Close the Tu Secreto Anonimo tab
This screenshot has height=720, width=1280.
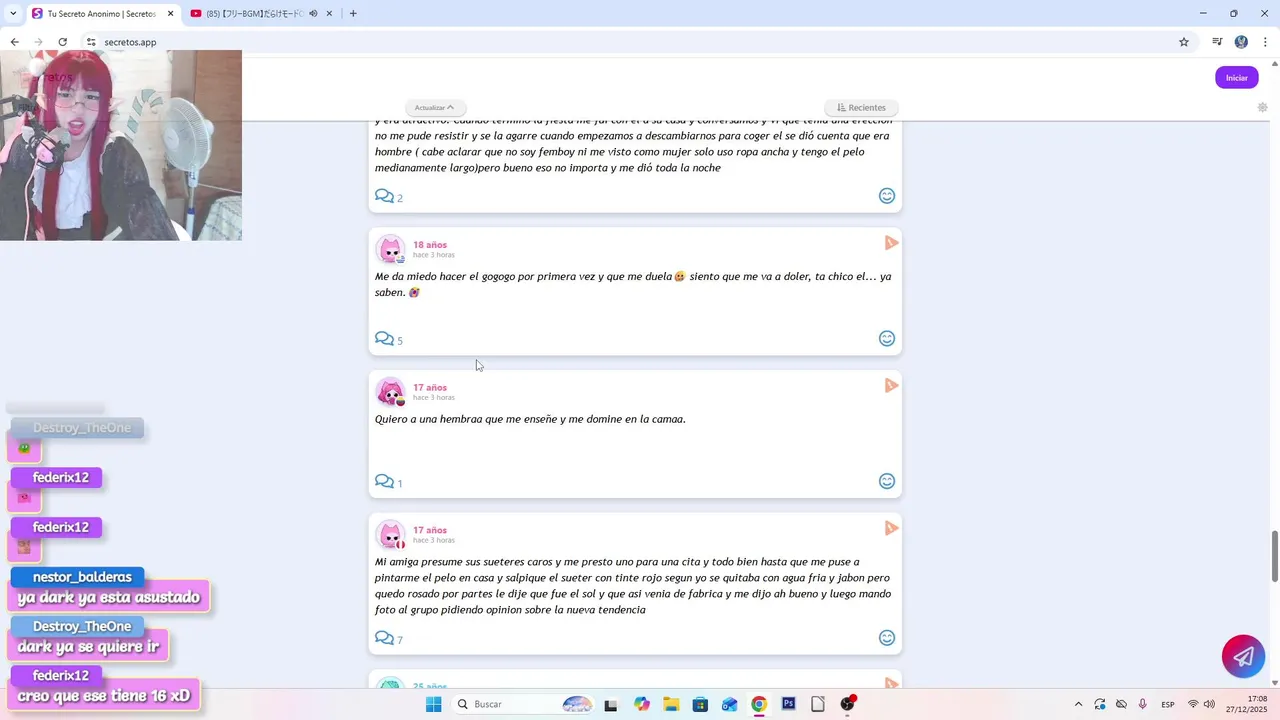coord(170,13)
